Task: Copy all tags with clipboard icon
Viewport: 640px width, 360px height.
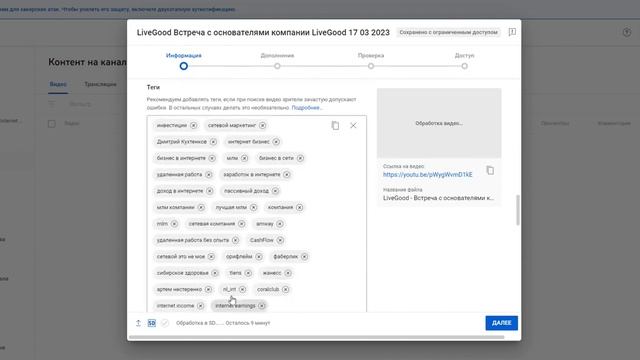Action: pyautogui.click(x=335, y=126)
